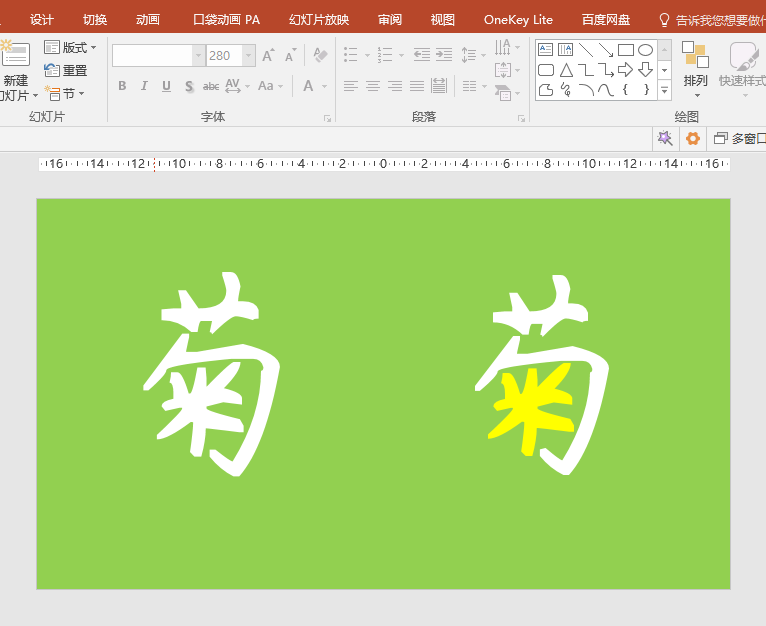This screenshot has width=766, height=626.
Task: Open the 排列 arrange menu
Action: point(696,70)
